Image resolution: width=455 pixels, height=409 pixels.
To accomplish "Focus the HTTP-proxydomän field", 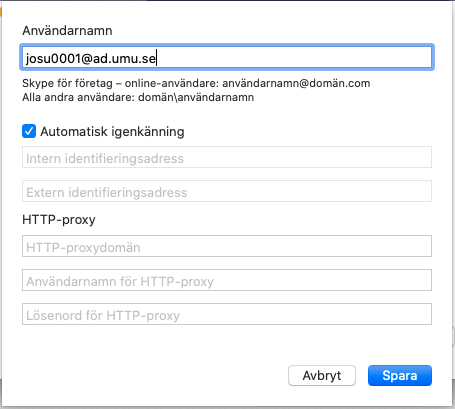I will pos(227,246).
